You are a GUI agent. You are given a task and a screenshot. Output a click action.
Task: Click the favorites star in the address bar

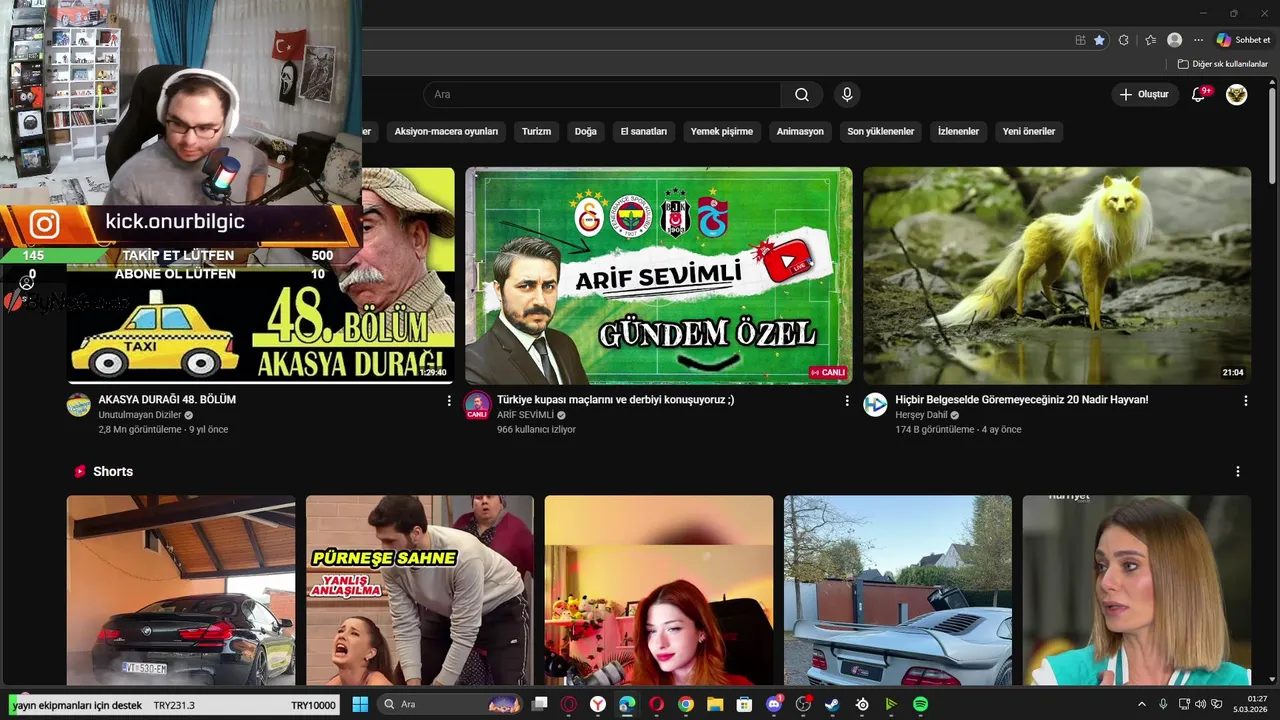tap(1100, 40)
